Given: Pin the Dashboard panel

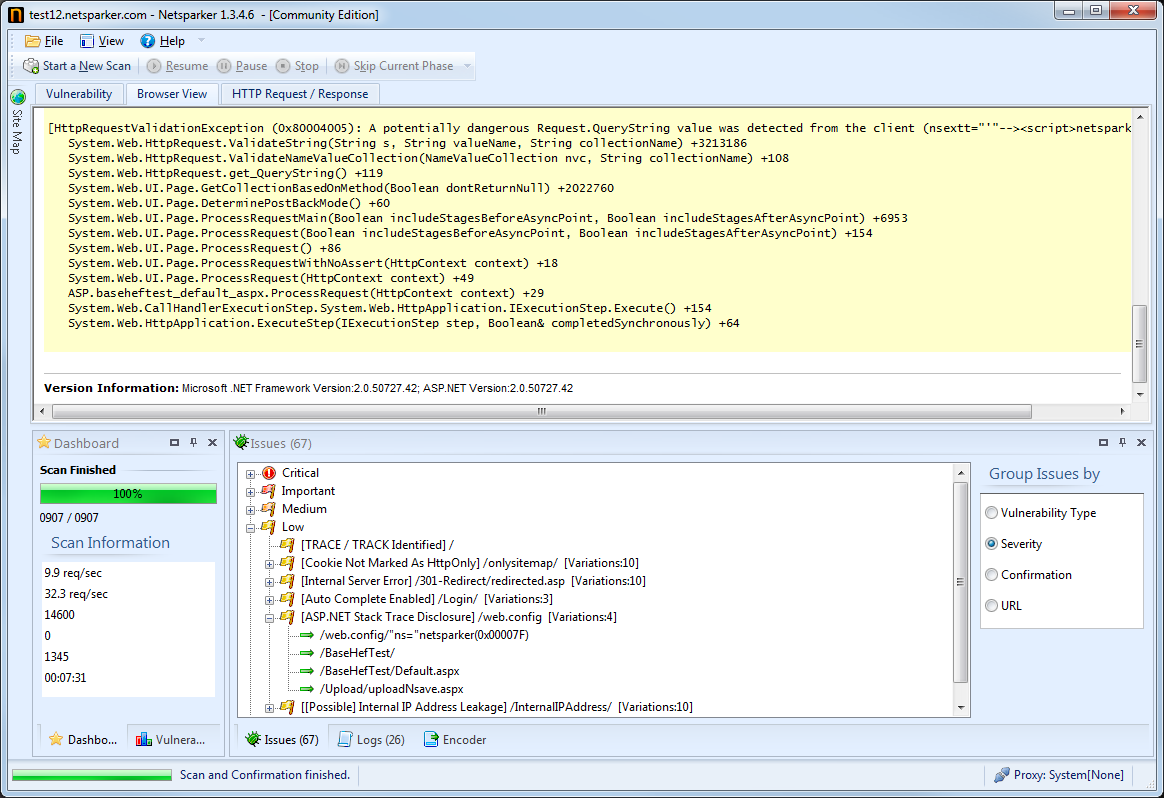Looking at the screenshot, I should coord(194,442).
